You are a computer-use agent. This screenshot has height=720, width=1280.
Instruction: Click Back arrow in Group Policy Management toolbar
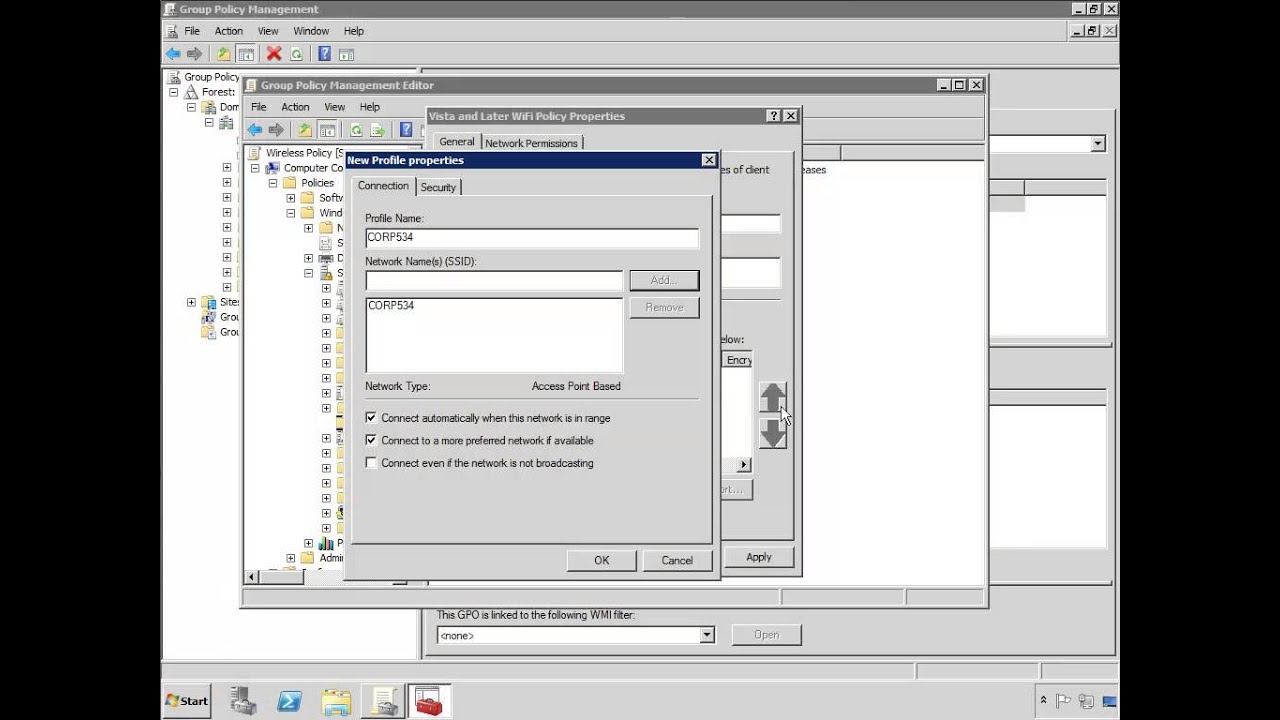(x=173, y=54)
